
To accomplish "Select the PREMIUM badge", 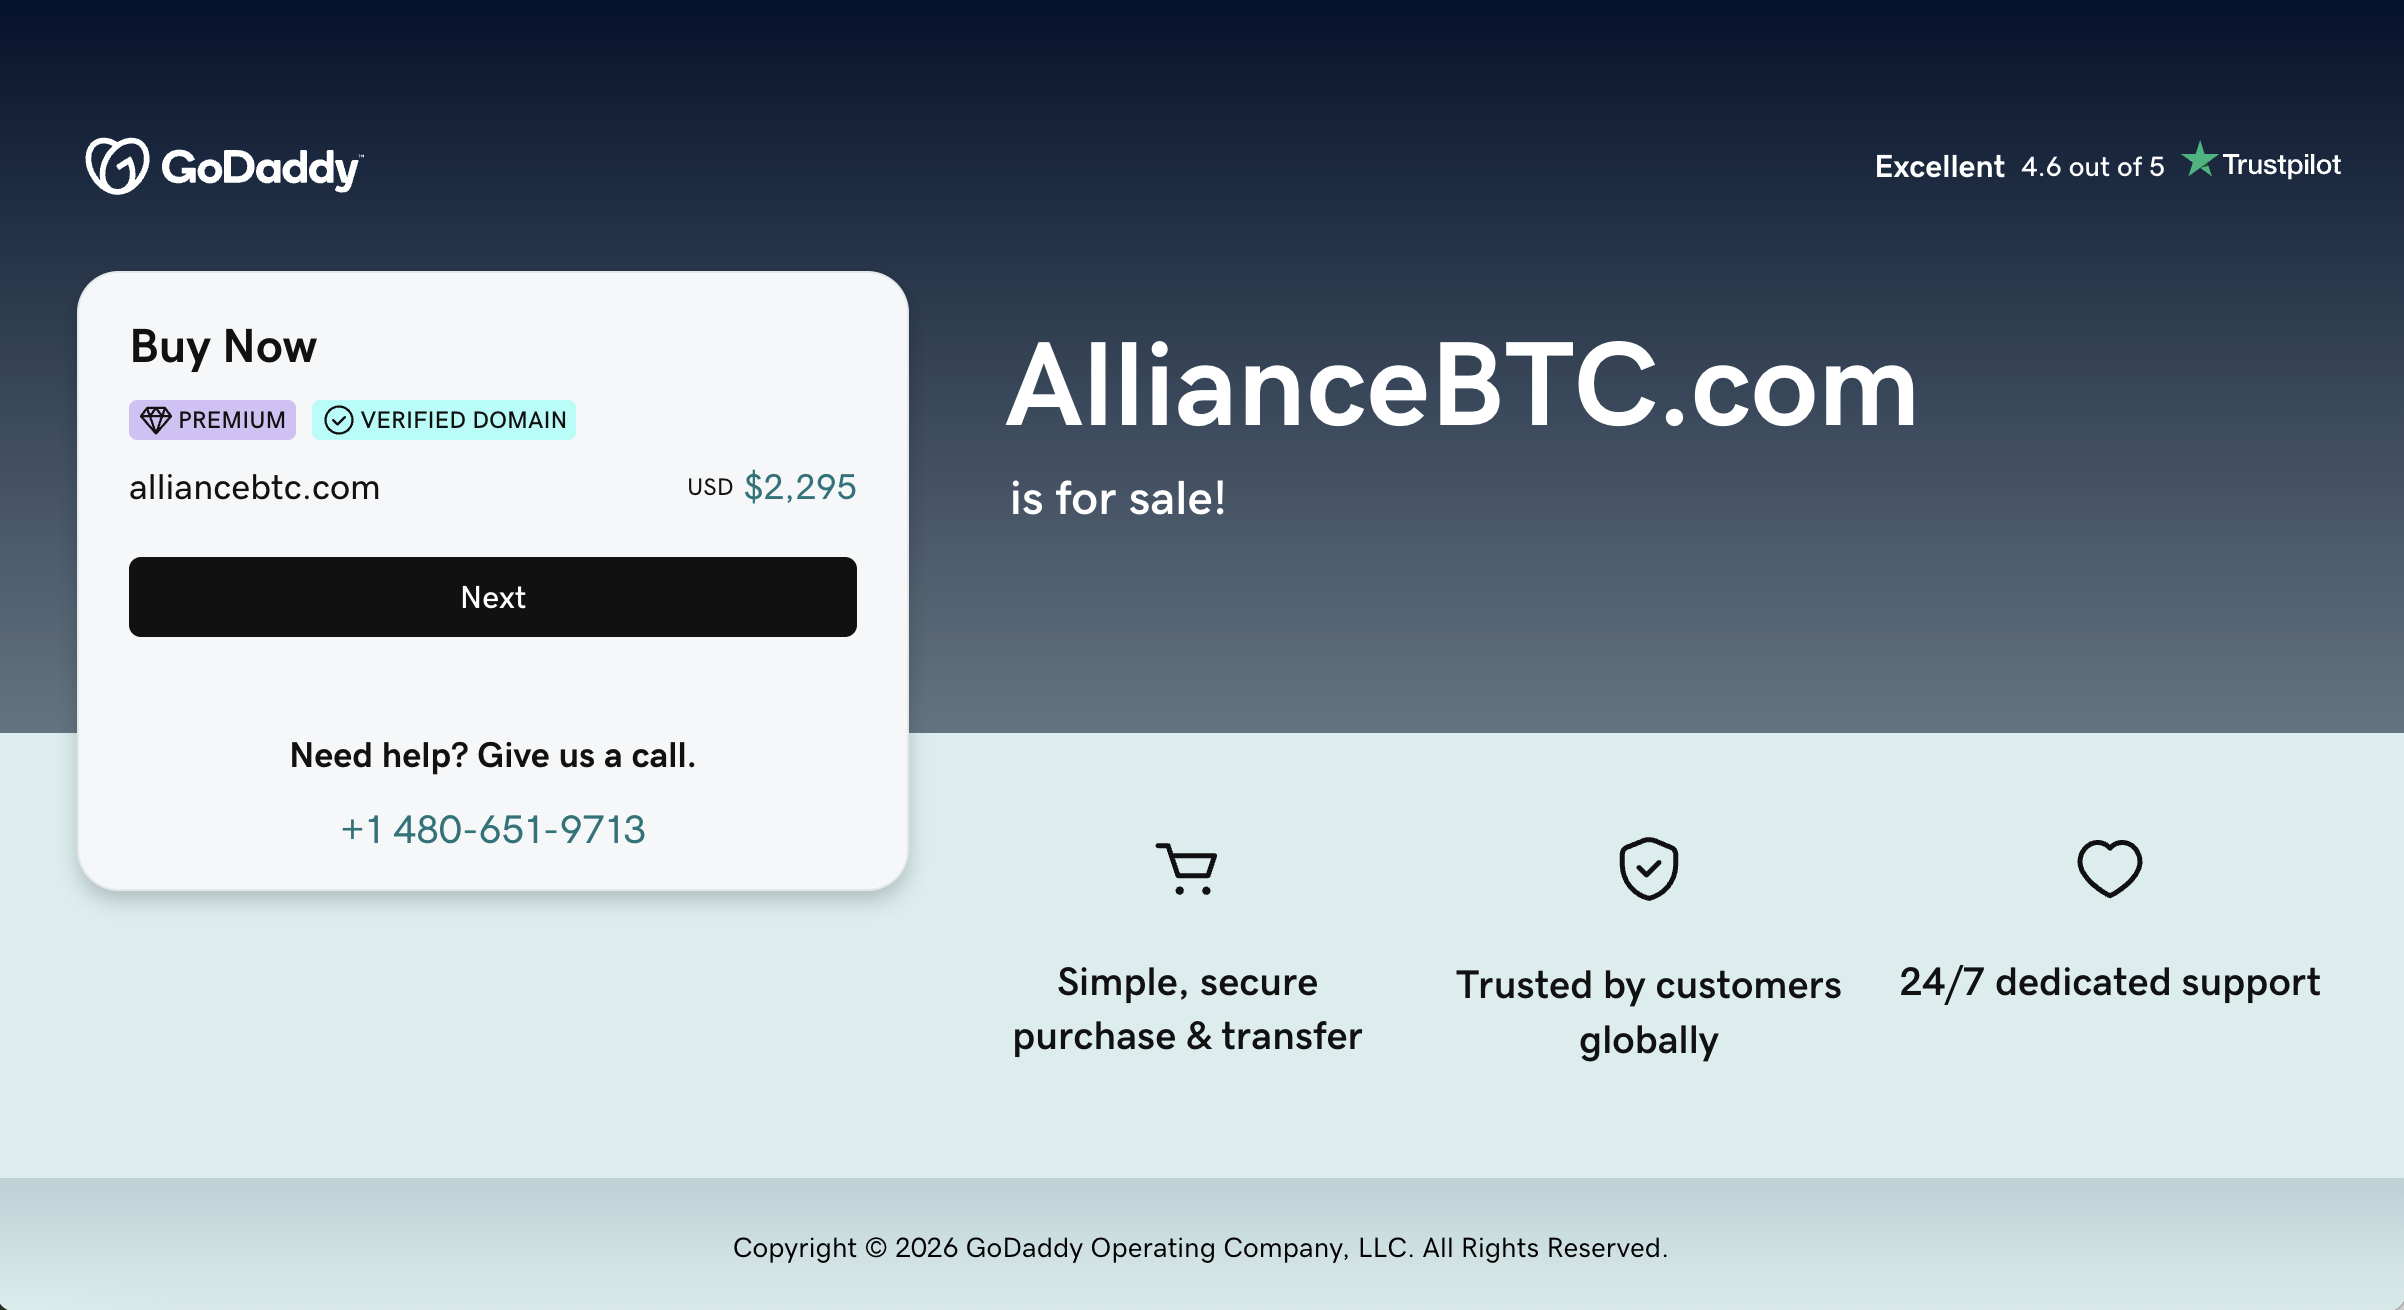I will tap(212, 420).
